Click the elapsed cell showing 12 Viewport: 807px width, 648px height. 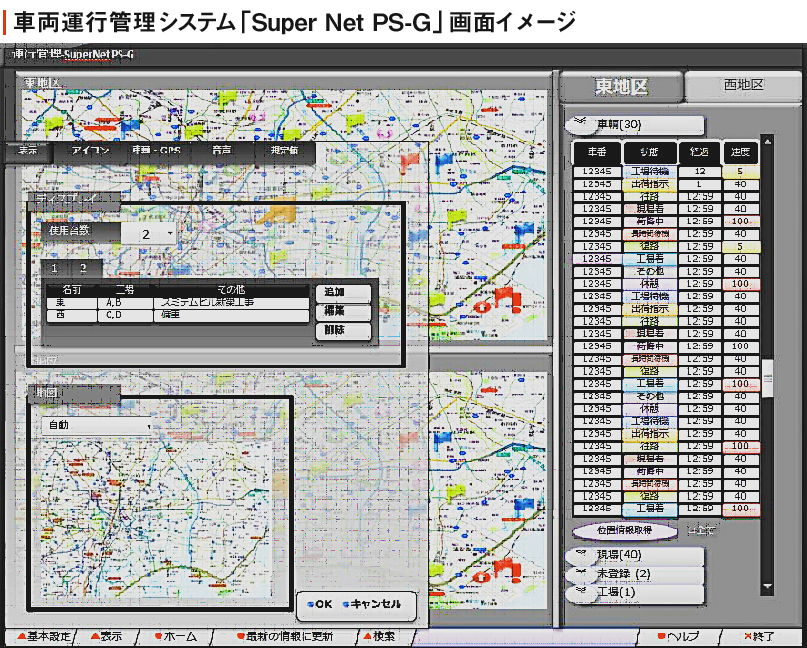(x=699, y=171)
